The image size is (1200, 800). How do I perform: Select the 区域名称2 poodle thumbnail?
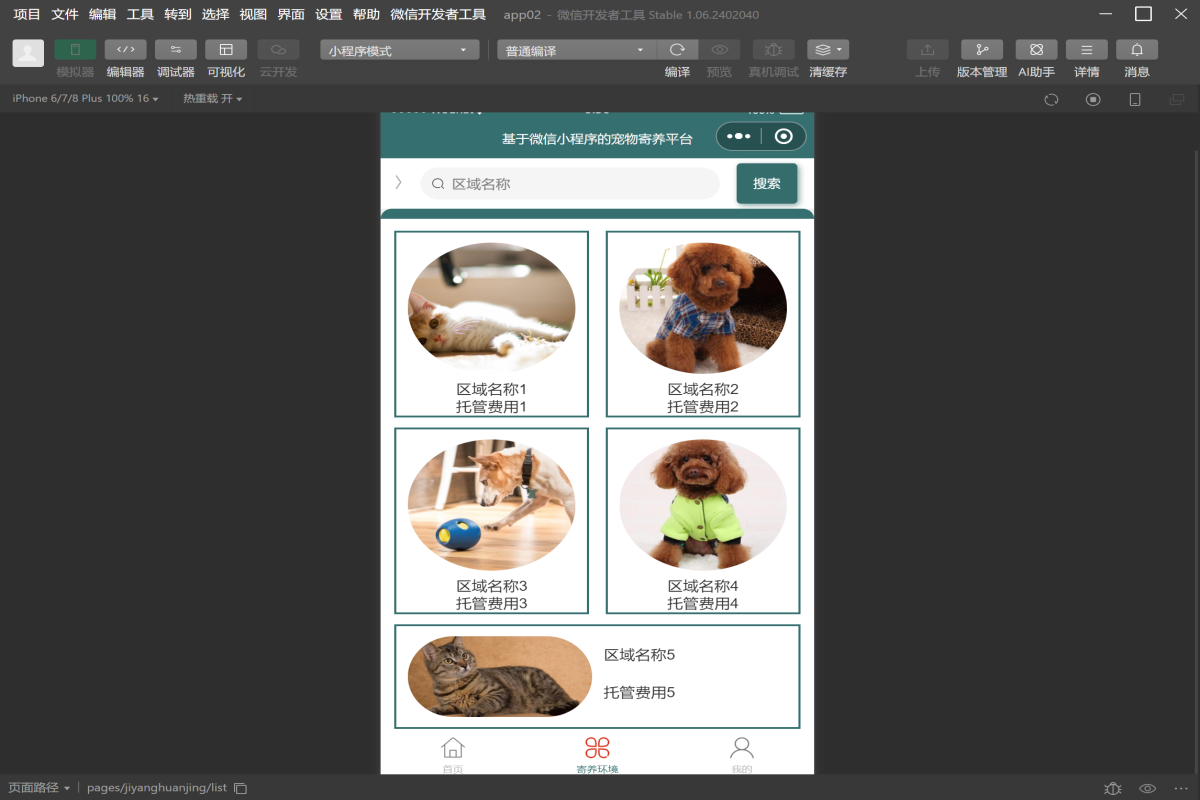pos(702,308)
